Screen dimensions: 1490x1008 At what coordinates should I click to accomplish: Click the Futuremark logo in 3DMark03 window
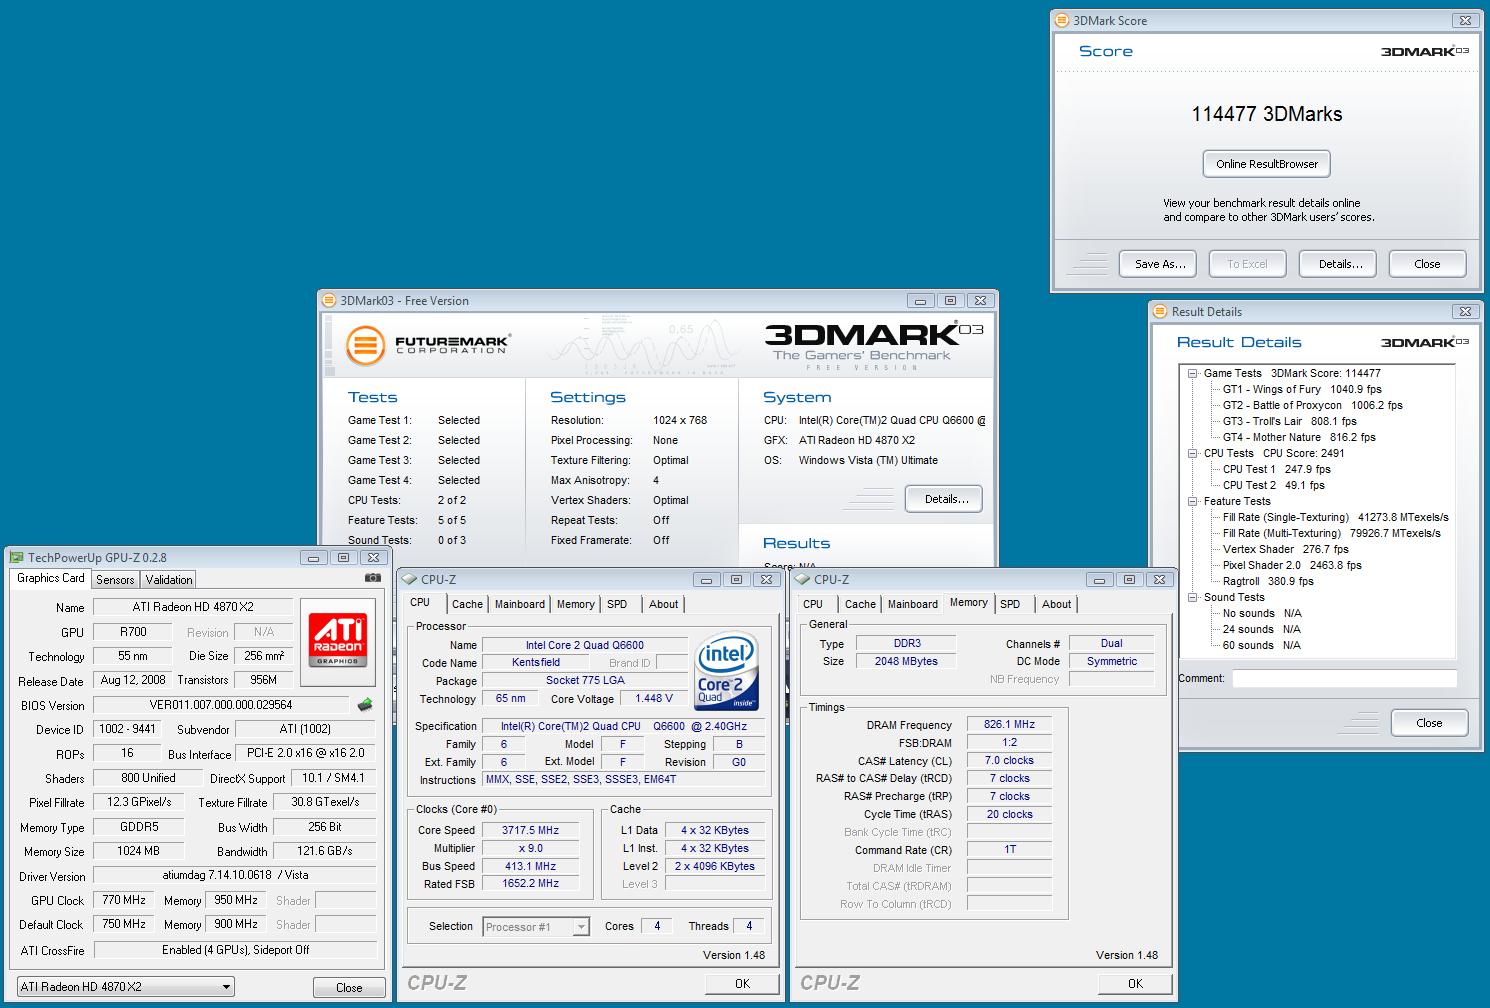click(x=429, y=346)
